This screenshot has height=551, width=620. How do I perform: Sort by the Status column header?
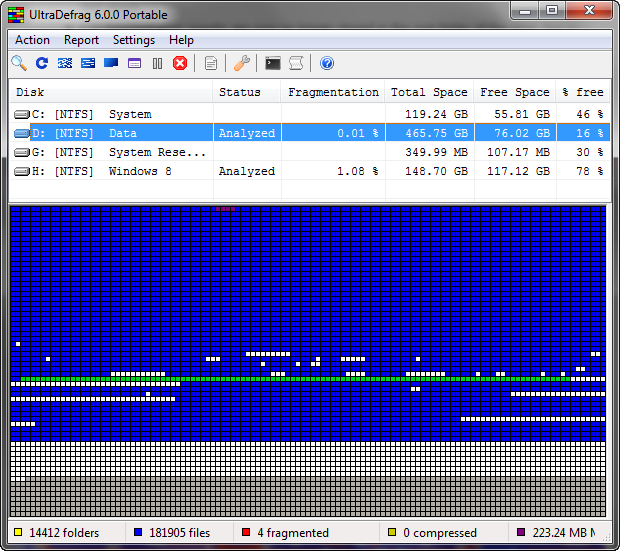click(247, 92)
